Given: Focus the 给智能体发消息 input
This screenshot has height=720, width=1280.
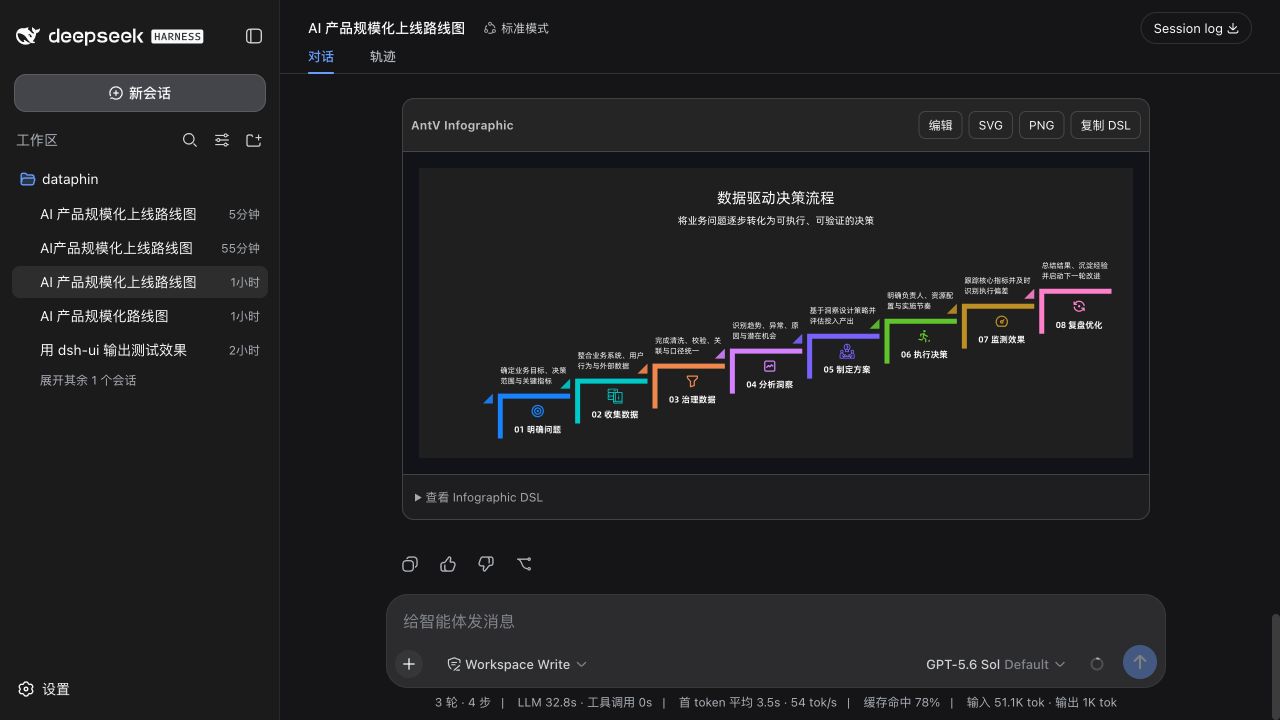Looking at the screenshot, I should (x=775, y=621).
